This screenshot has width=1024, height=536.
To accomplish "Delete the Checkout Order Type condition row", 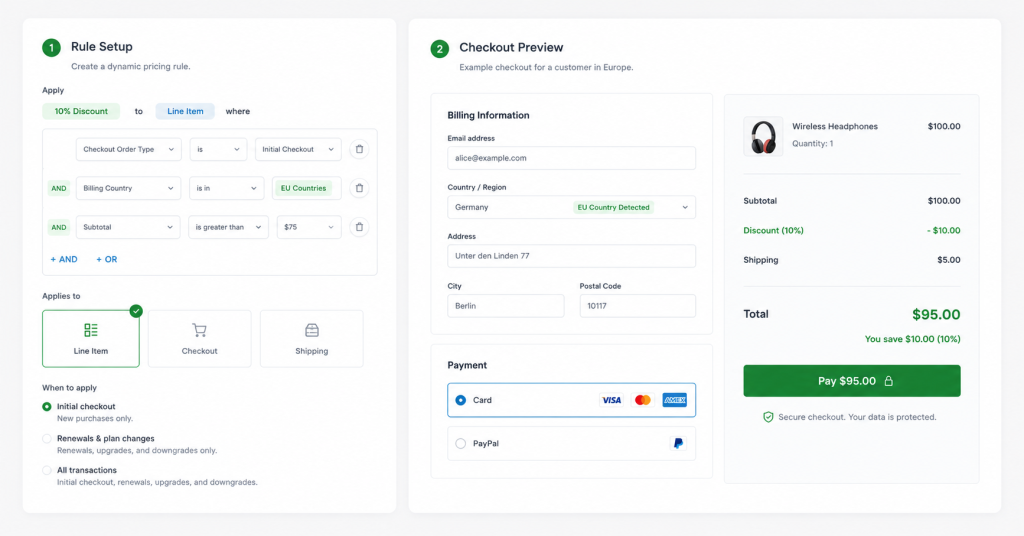I will click(x=359, y=150).
